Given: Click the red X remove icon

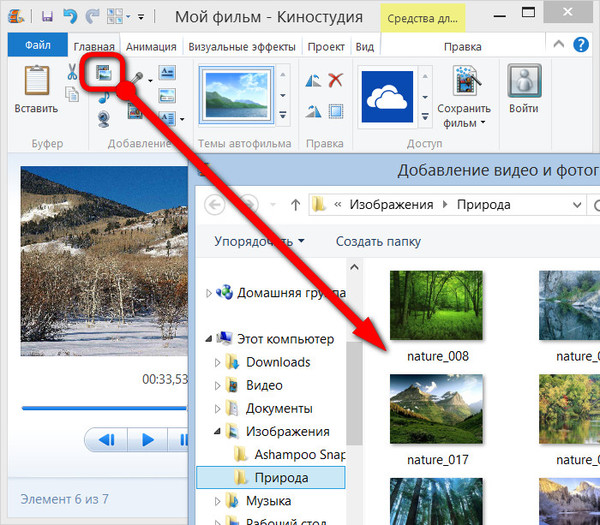Looking at the screenshot, I should pos(336,81).
